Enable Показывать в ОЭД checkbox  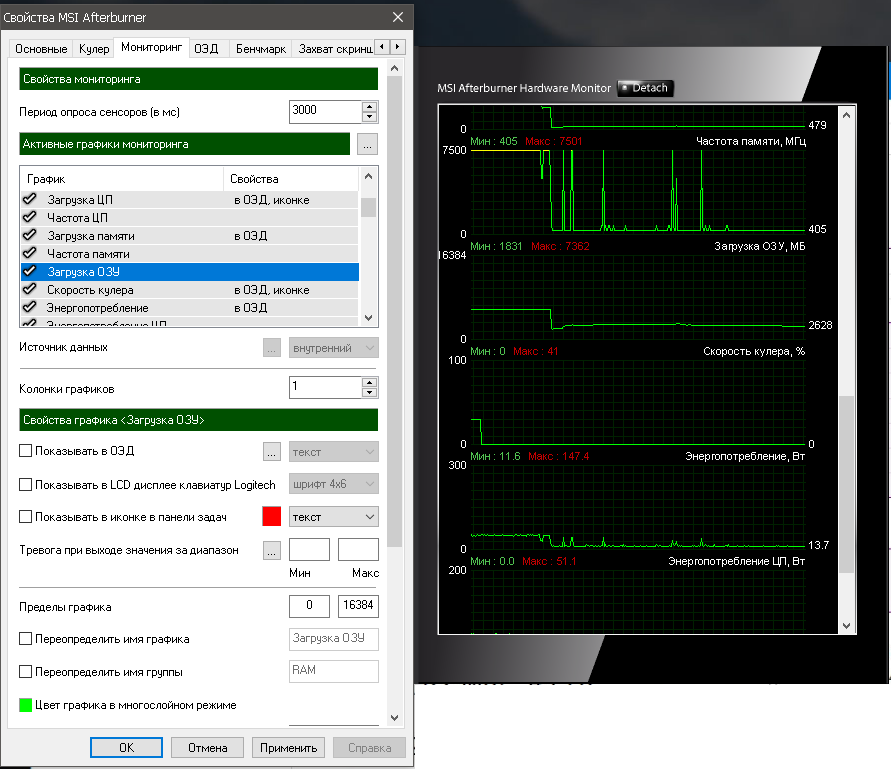click(26, 451)
